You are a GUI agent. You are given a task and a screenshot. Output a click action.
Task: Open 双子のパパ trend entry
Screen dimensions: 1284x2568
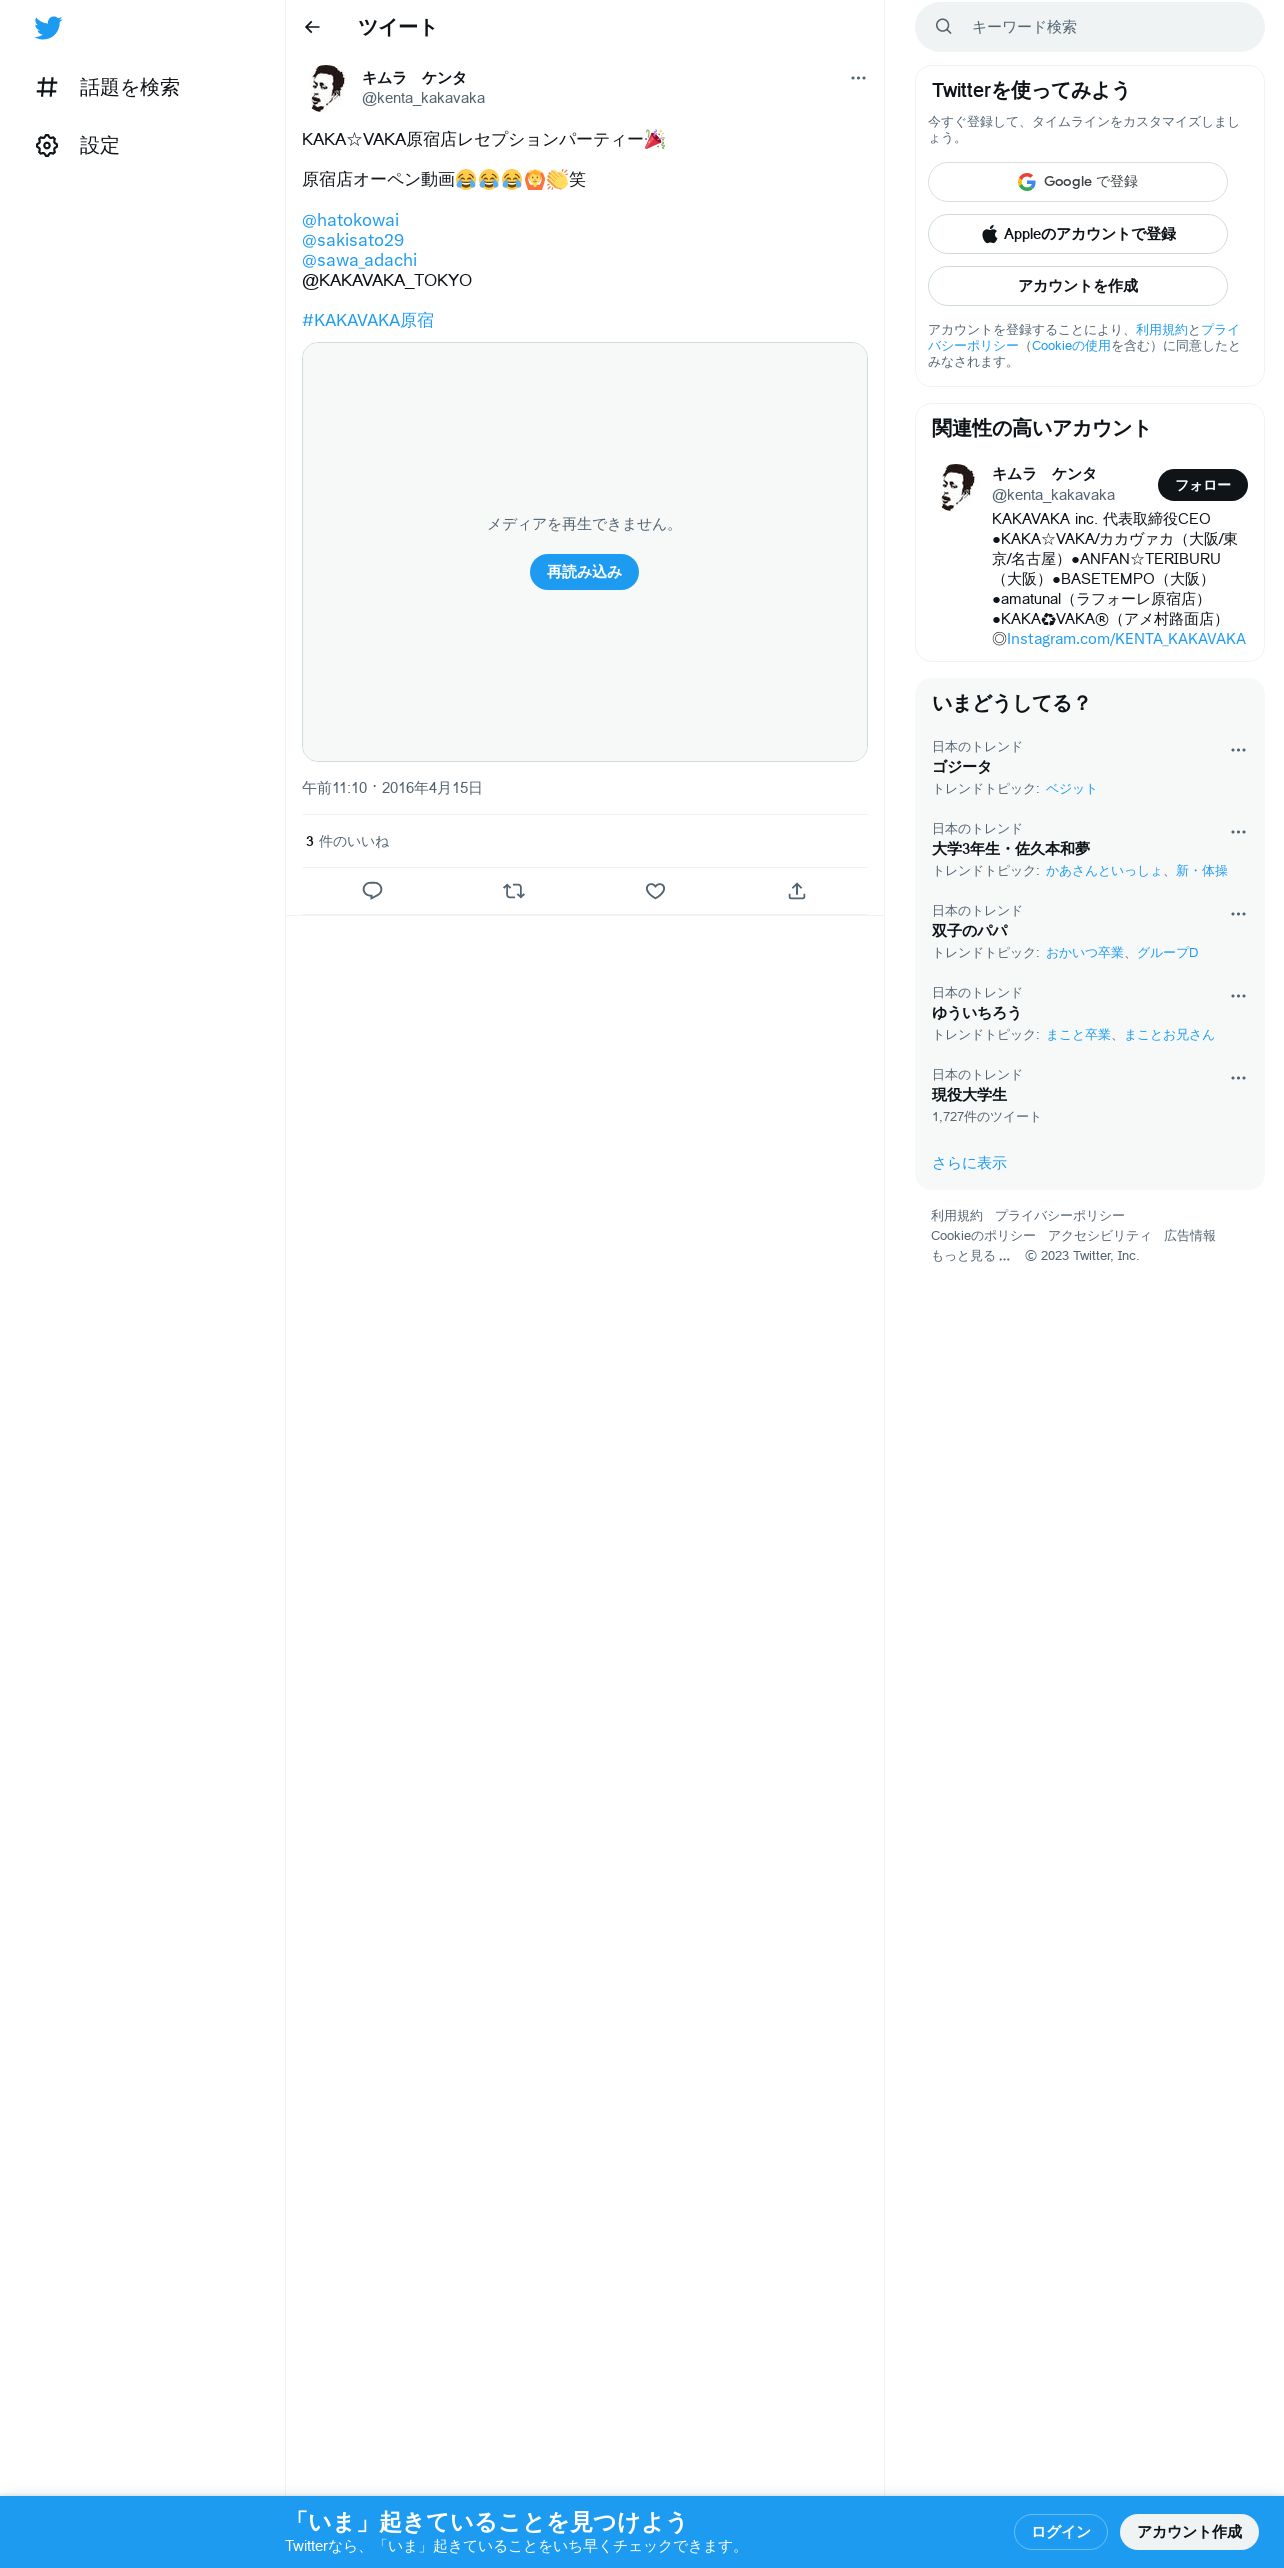(x=1090, y=932)
